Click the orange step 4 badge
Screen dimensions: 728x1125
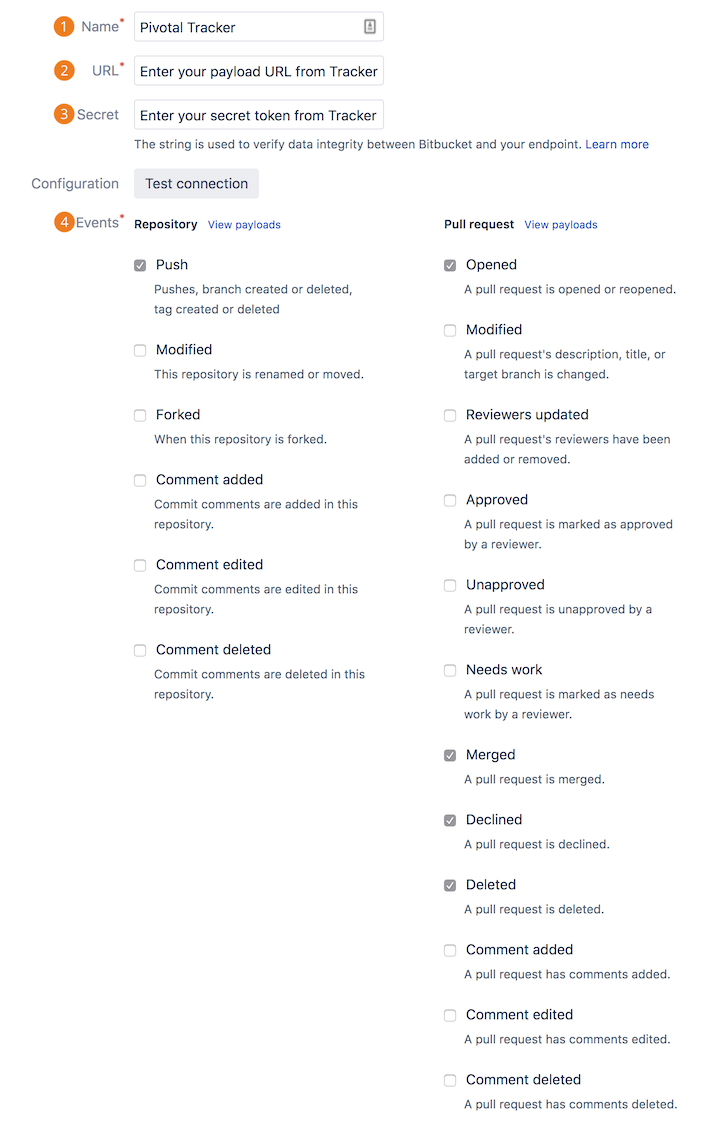64,222
